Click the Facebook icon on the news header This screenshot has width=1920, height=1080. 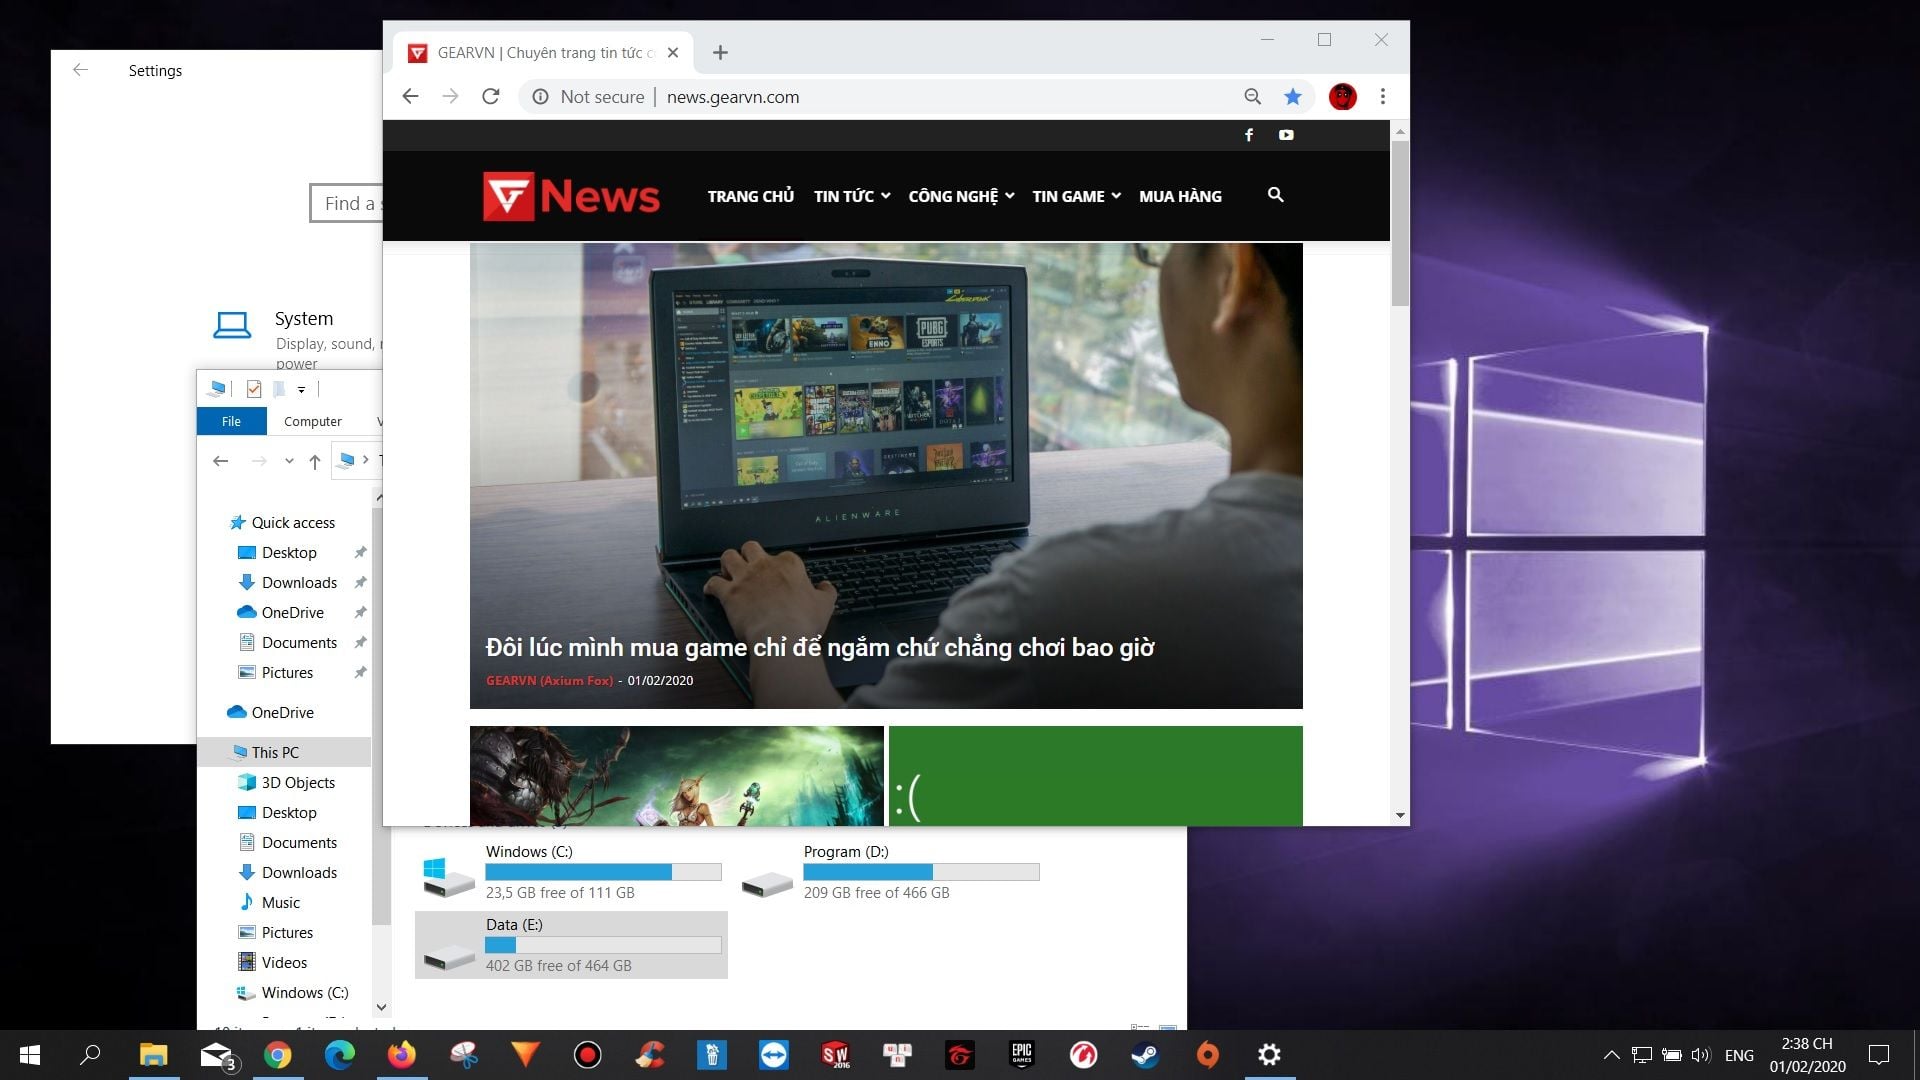point(1248,134)
